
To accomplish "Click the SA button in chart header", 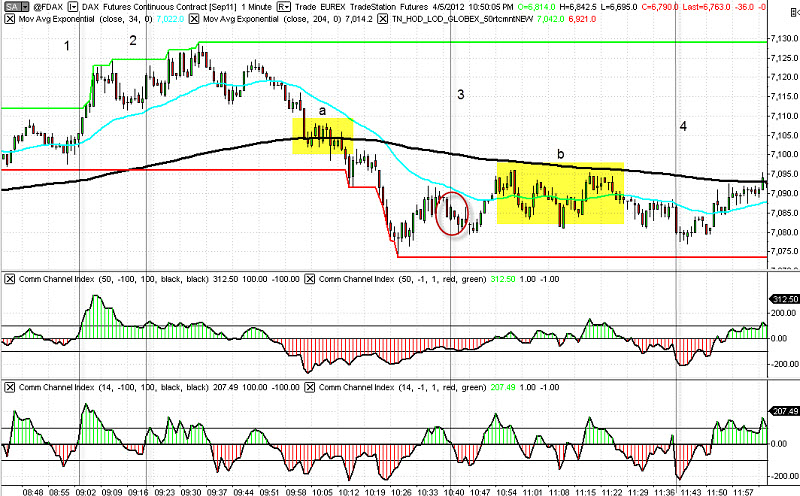I will [13, 7].
